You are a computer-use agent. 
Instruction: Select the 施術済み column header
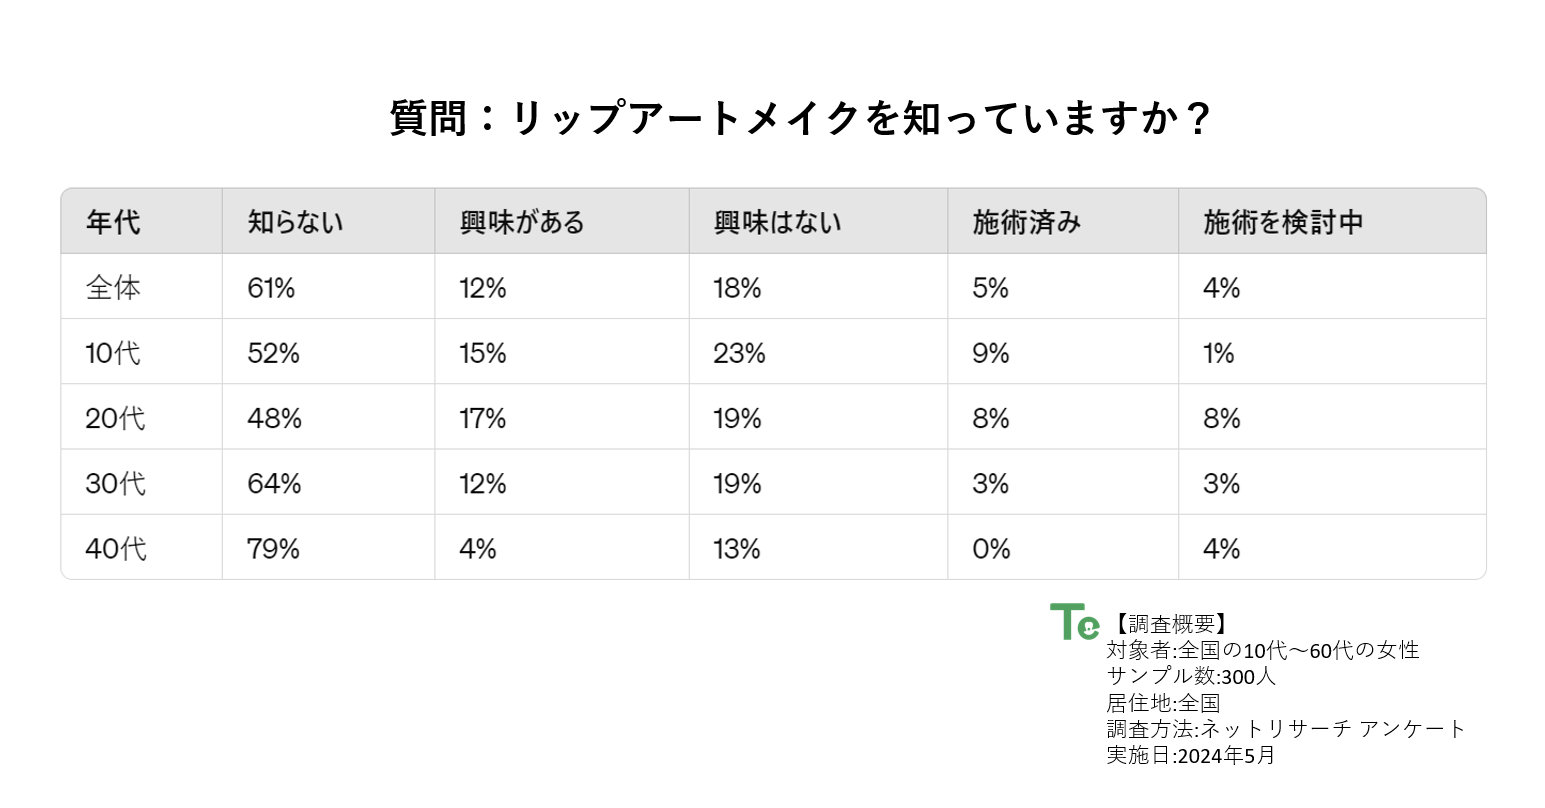(x=1026, y=222)
